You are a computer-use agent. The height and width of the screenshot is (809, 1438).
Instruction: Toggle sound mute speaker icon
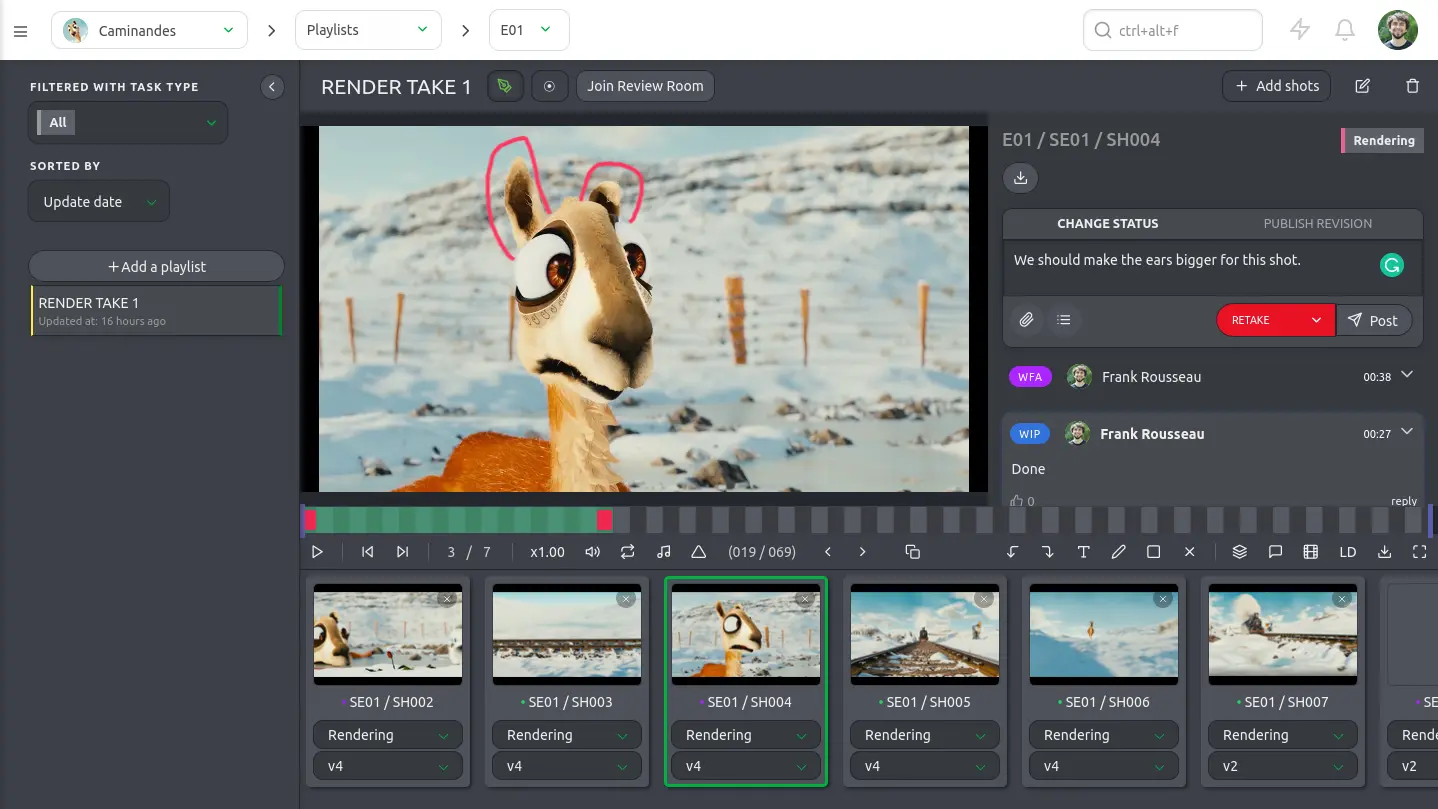coord(593,552)
